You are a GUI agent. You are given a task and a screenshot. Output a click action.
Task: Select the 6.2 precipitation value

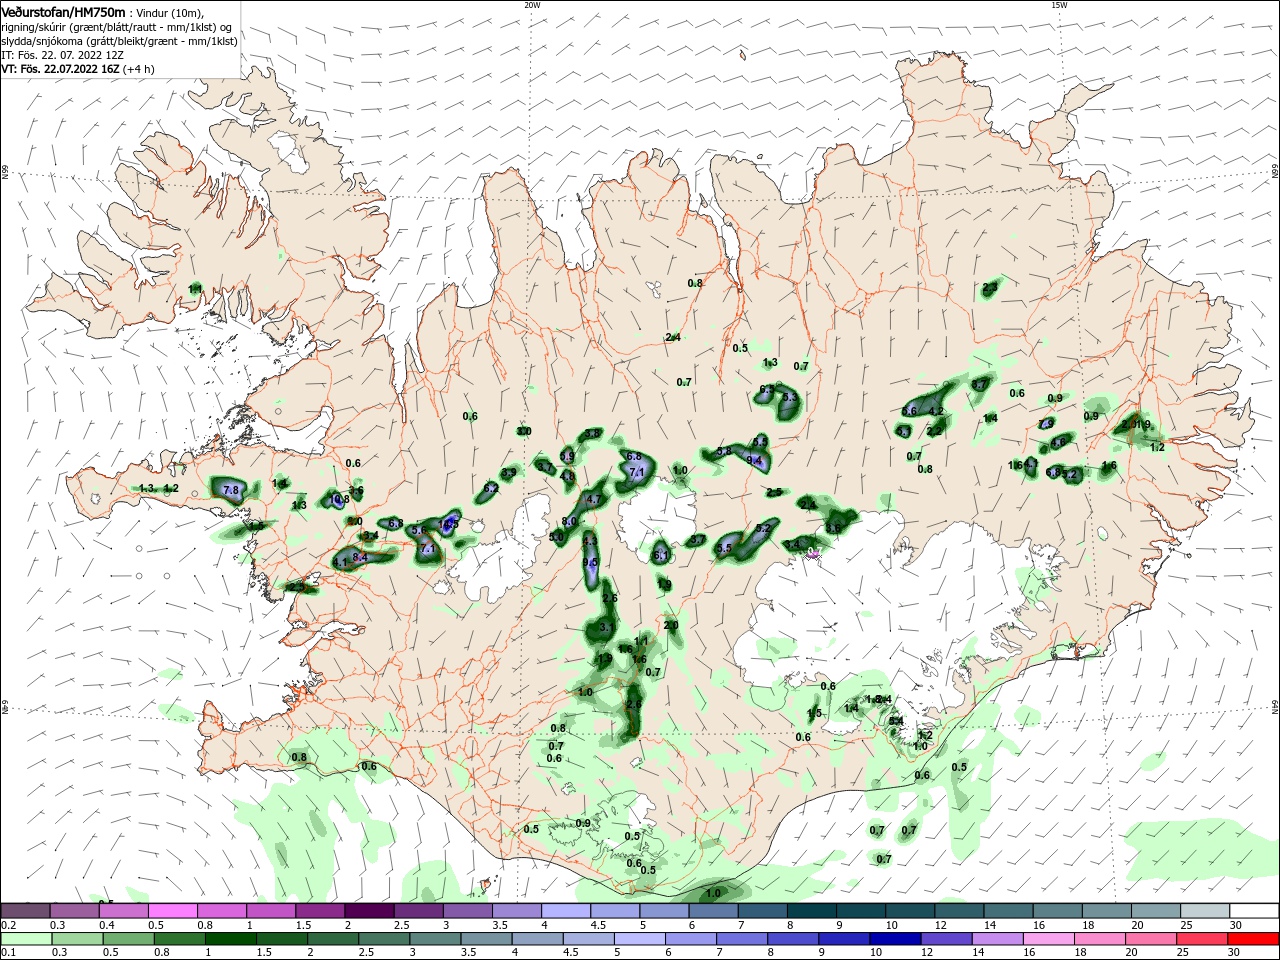coord(491,488)
